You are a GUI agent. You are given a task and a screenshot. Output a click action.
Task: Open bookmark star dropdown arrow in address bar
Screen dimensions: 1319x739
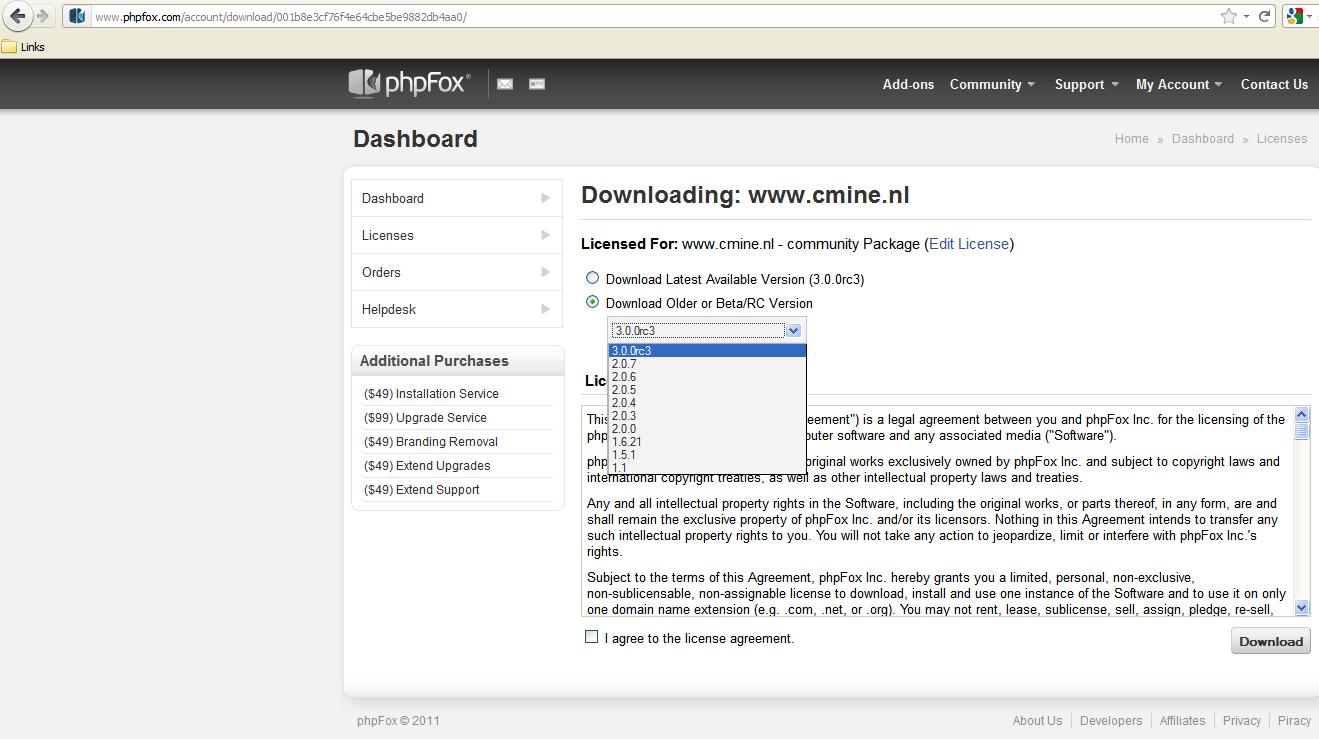tap(1245, 17)
